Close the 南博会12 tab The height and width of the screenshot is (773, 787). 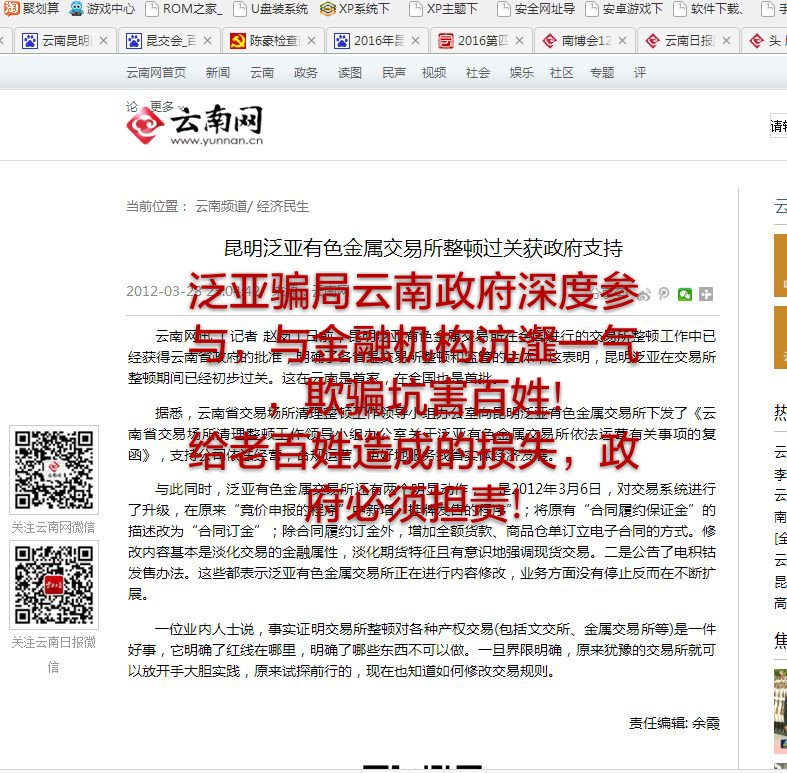[622, 41]
